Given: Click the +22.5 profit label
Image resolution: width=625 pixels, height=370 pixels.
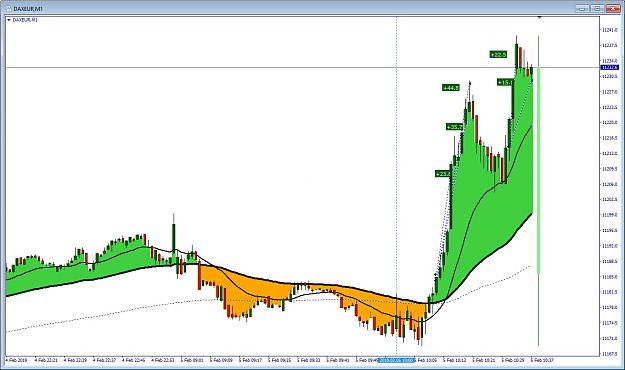Looking at the screenshot, I should (x=498, y=55).
